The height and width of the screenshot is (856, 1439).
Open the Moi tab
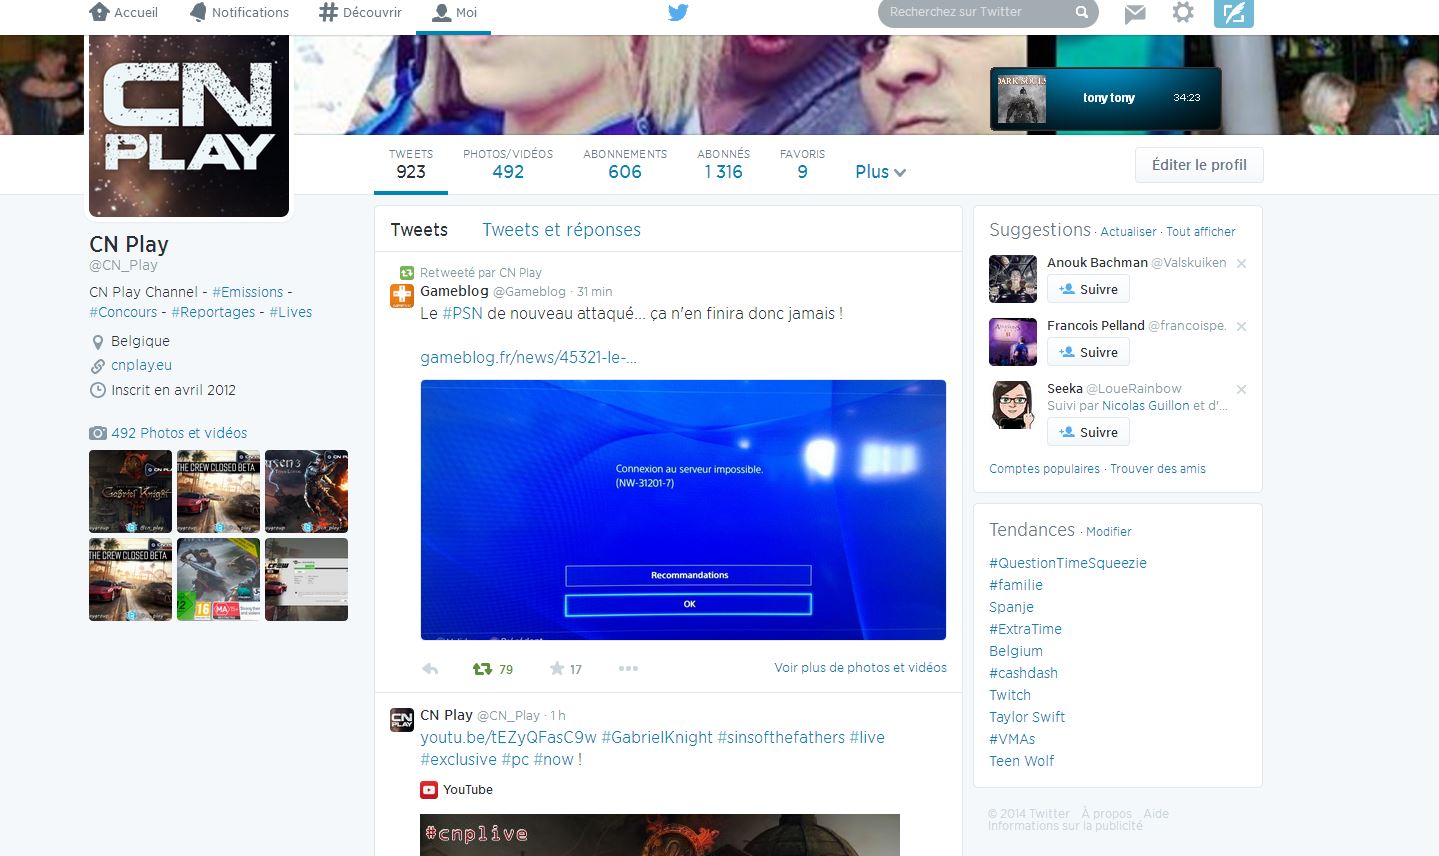click(454, 13)
